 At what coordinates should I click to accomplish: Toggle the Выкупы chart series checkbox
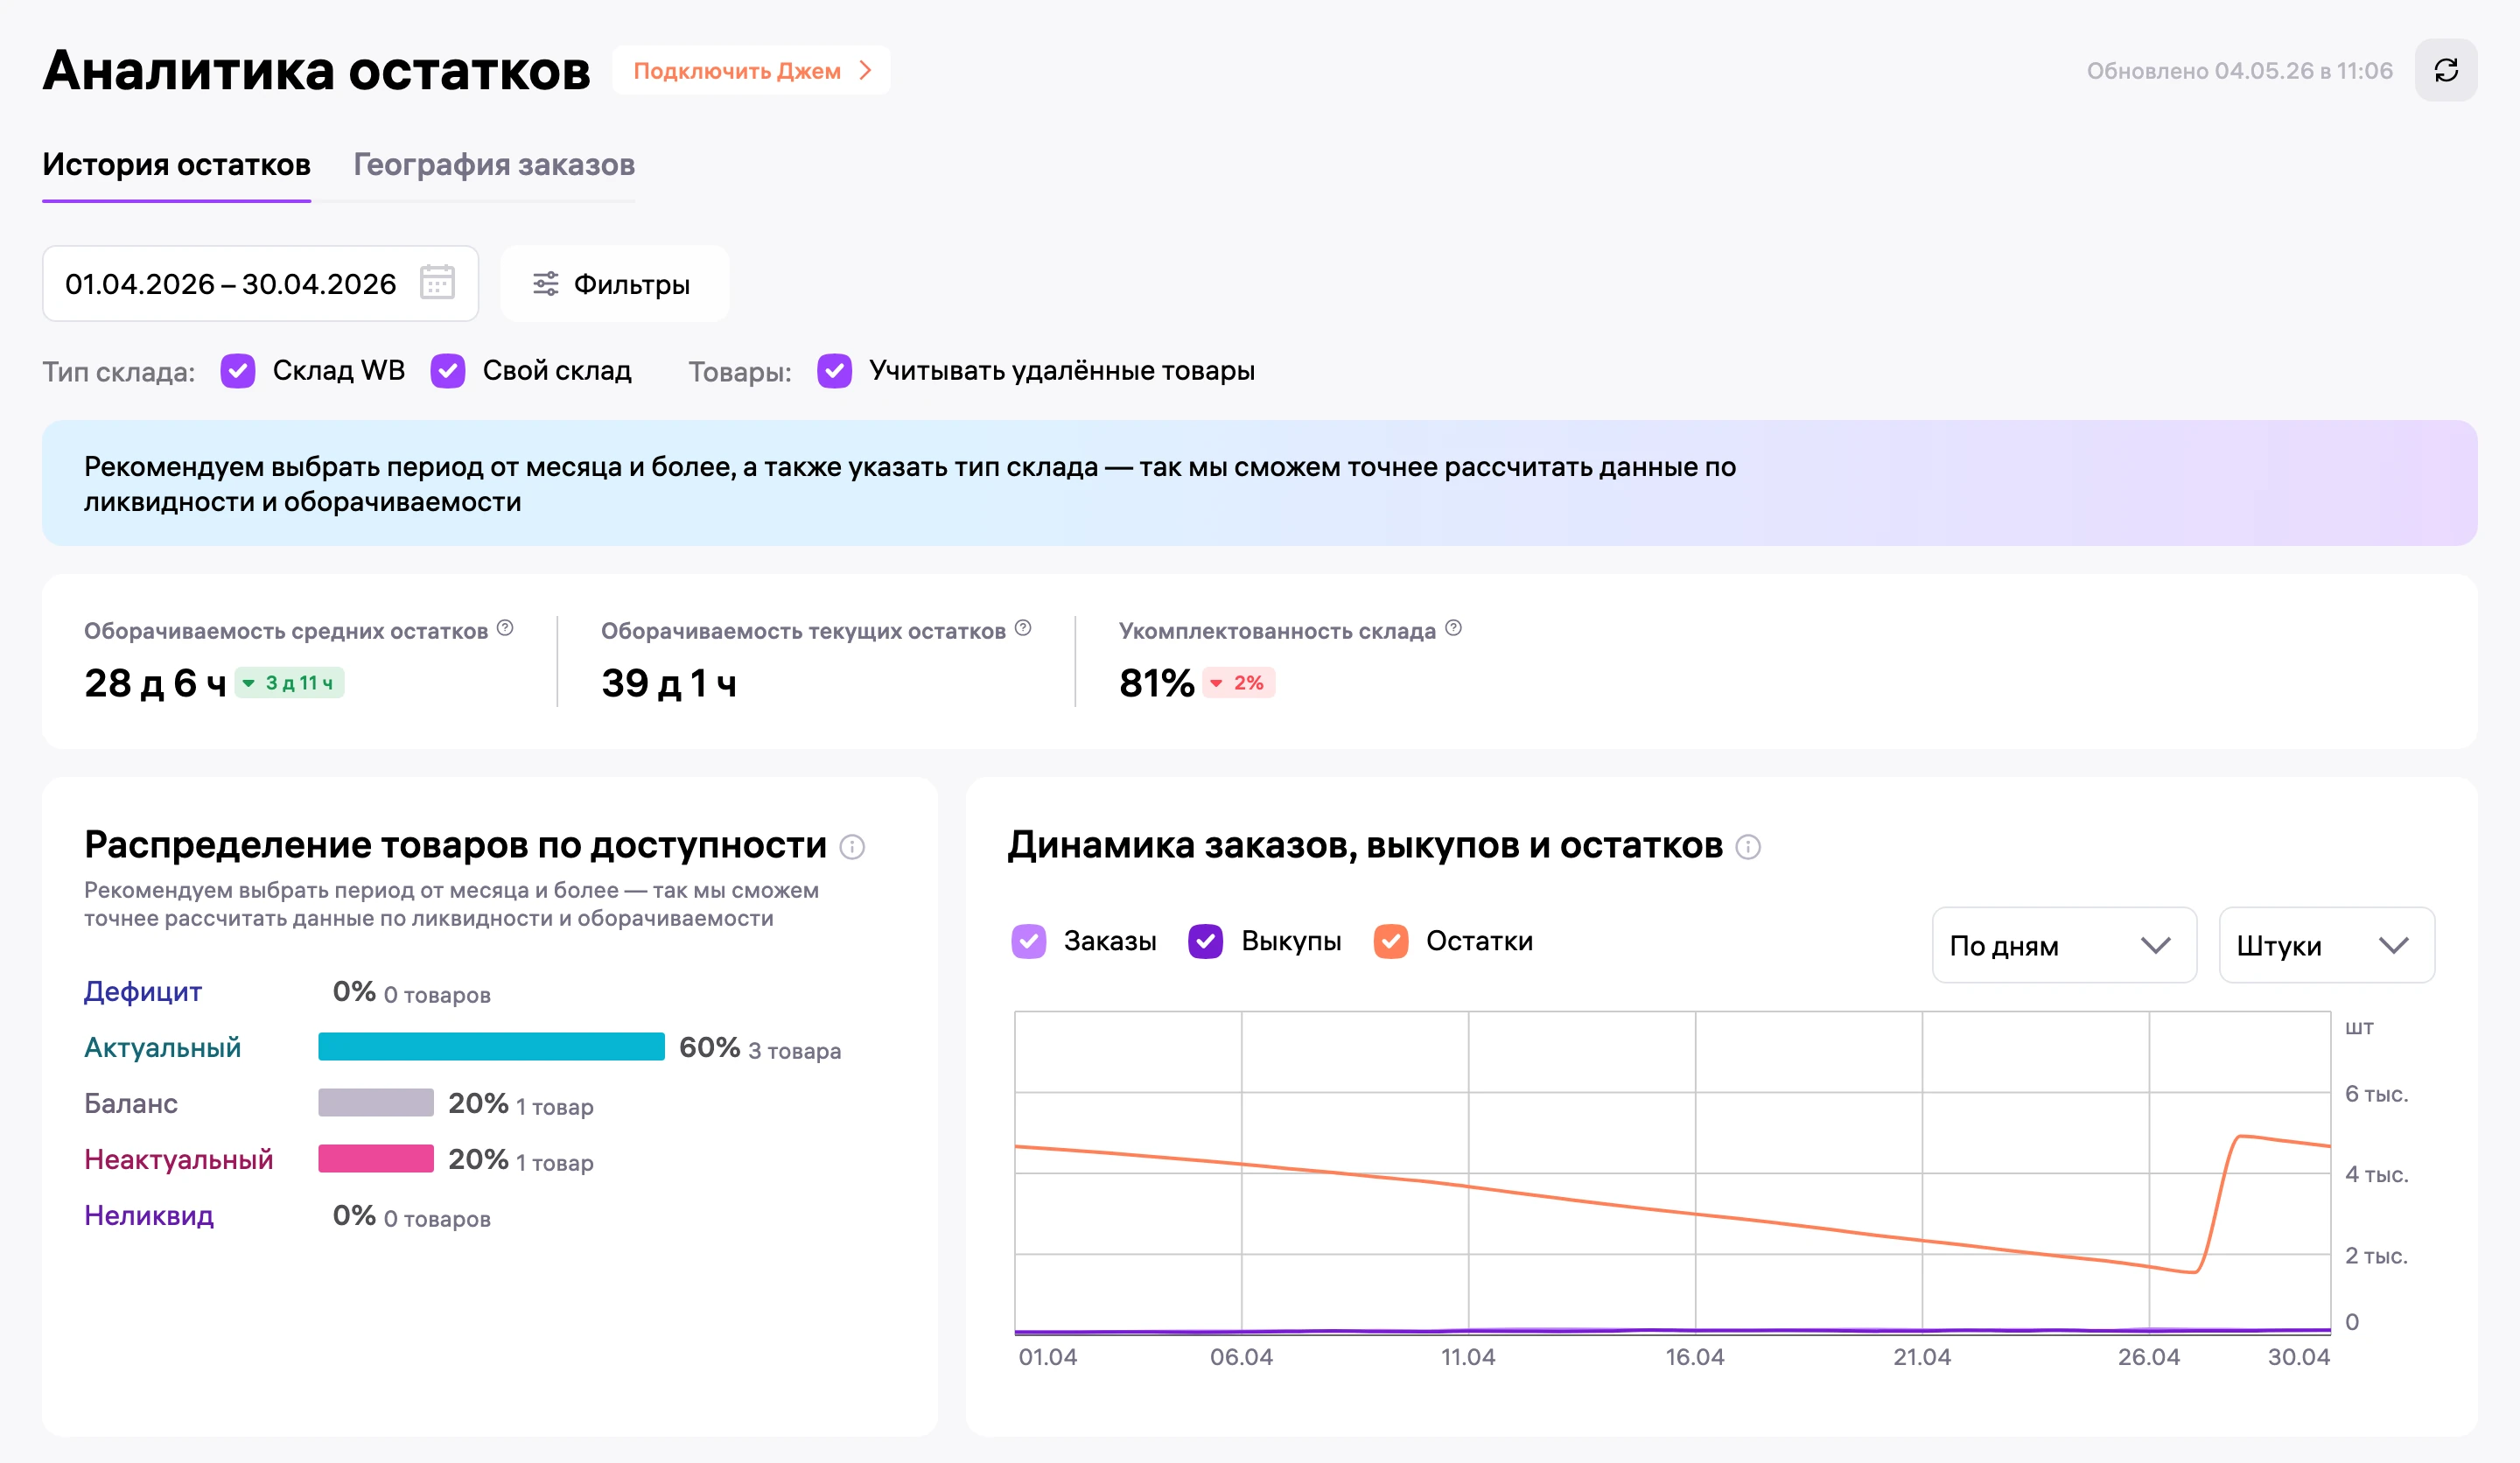(x=1206, y=941)
